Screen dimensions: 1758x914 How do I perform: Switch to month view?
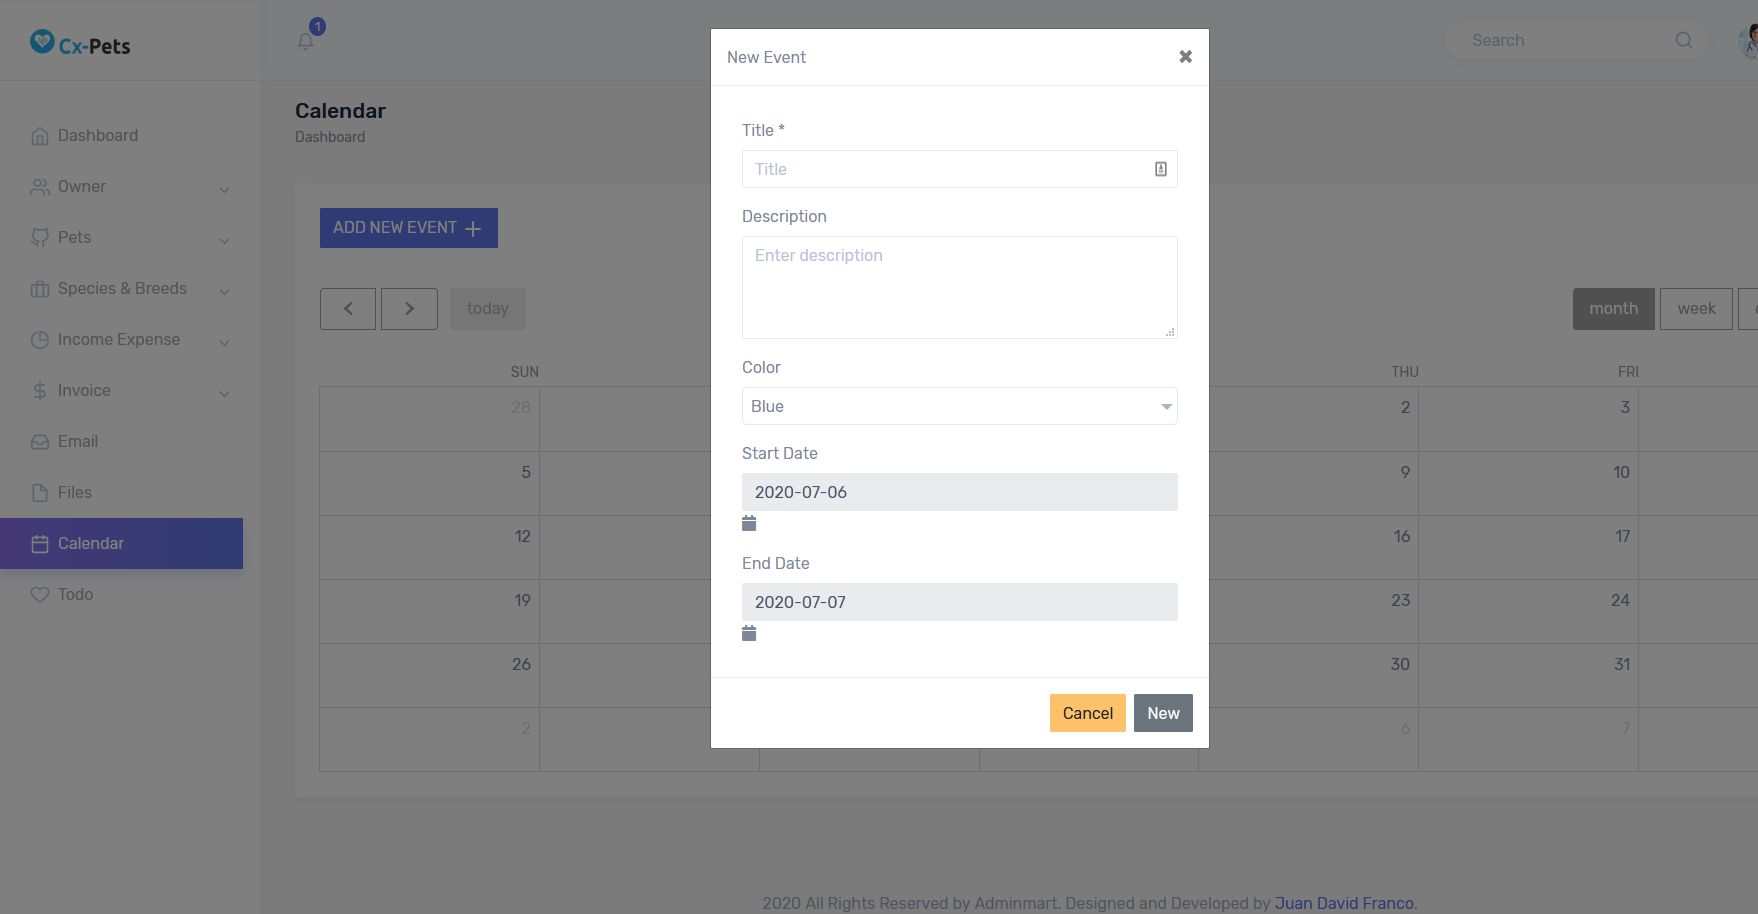click(1613, 309)
